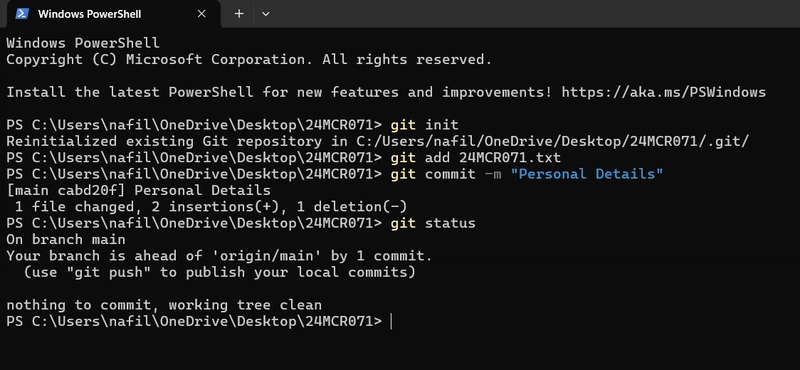Click the 'Copyright (C) Microsoft Corporation' line

tap(249, 60)
